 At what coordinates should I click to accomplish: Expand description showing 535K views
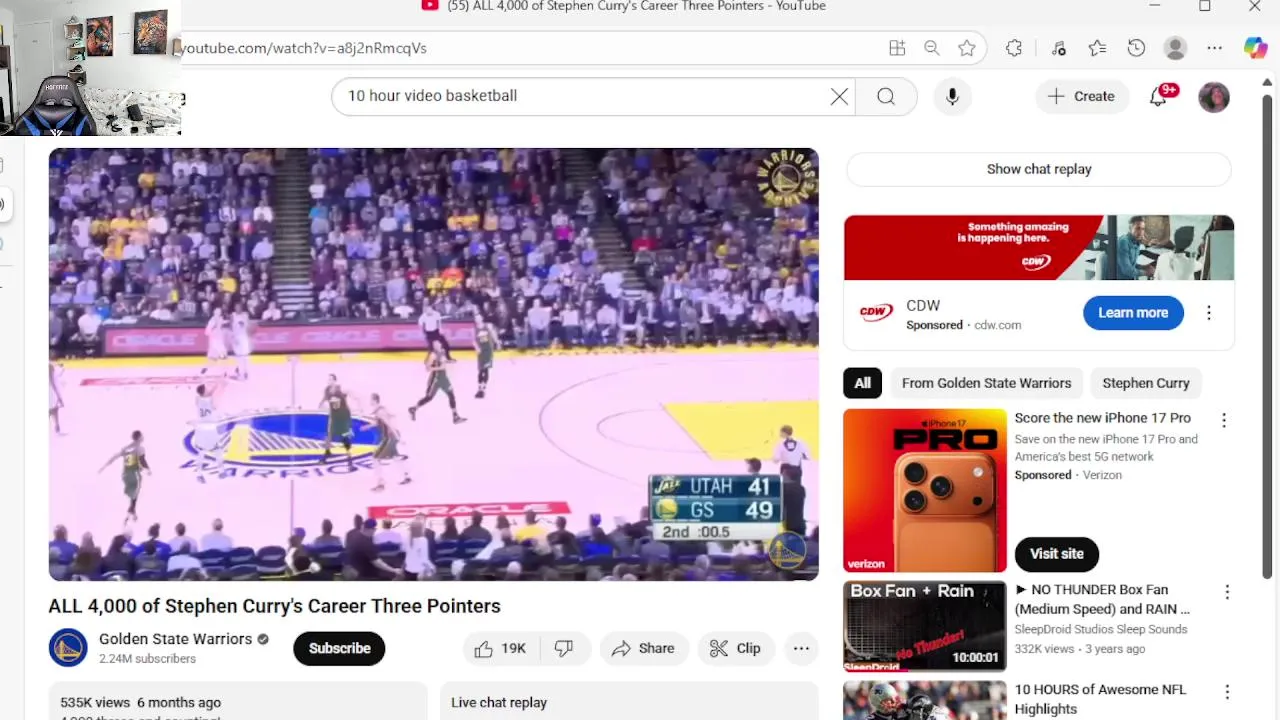(238, 702)
